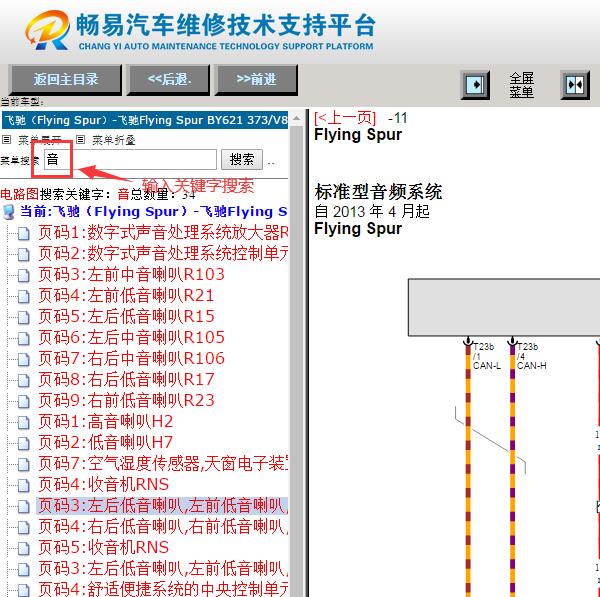Click document icon of 页码4:收音机RNS
The width and height of the screenshot is (600, 597).
point(23,486)
